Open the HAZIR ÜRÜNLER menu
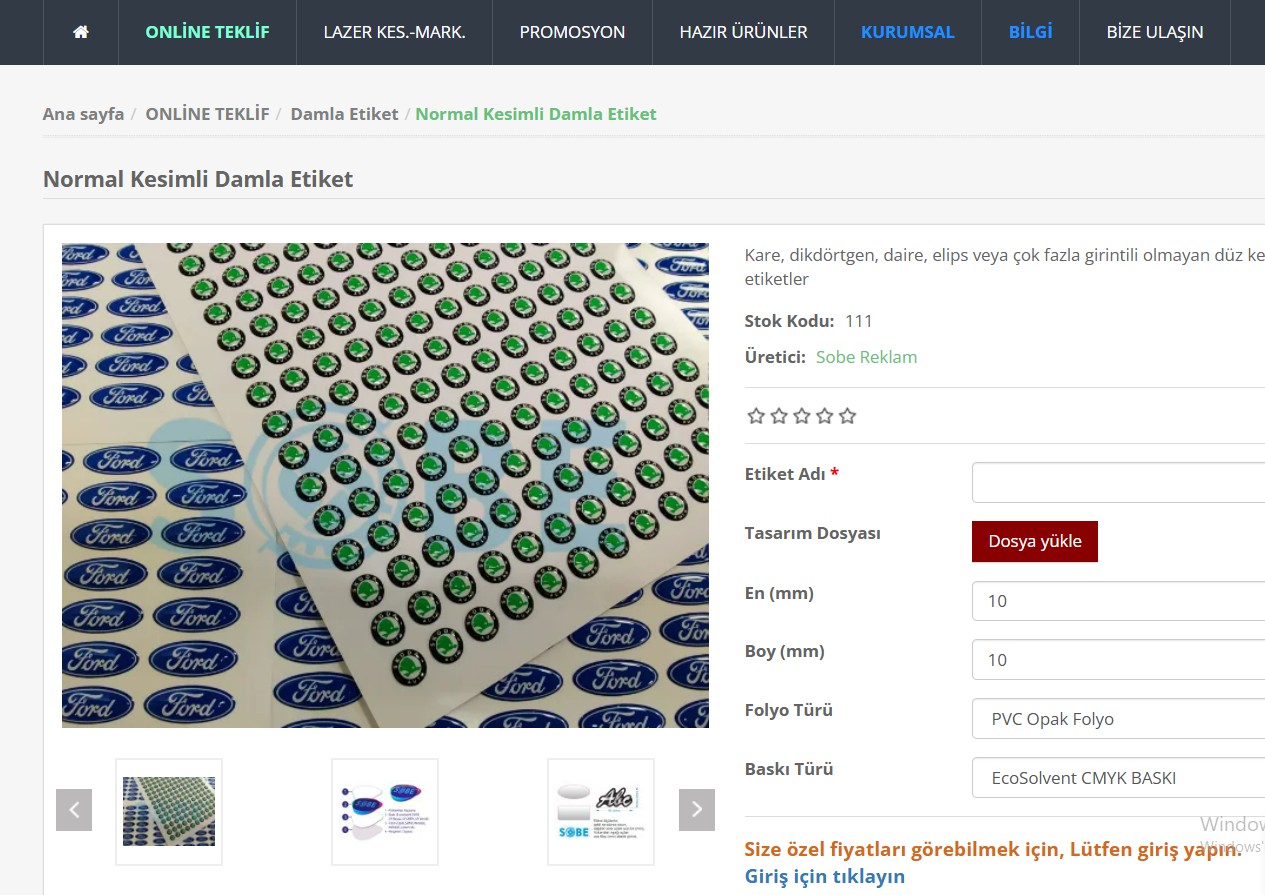 743,32
